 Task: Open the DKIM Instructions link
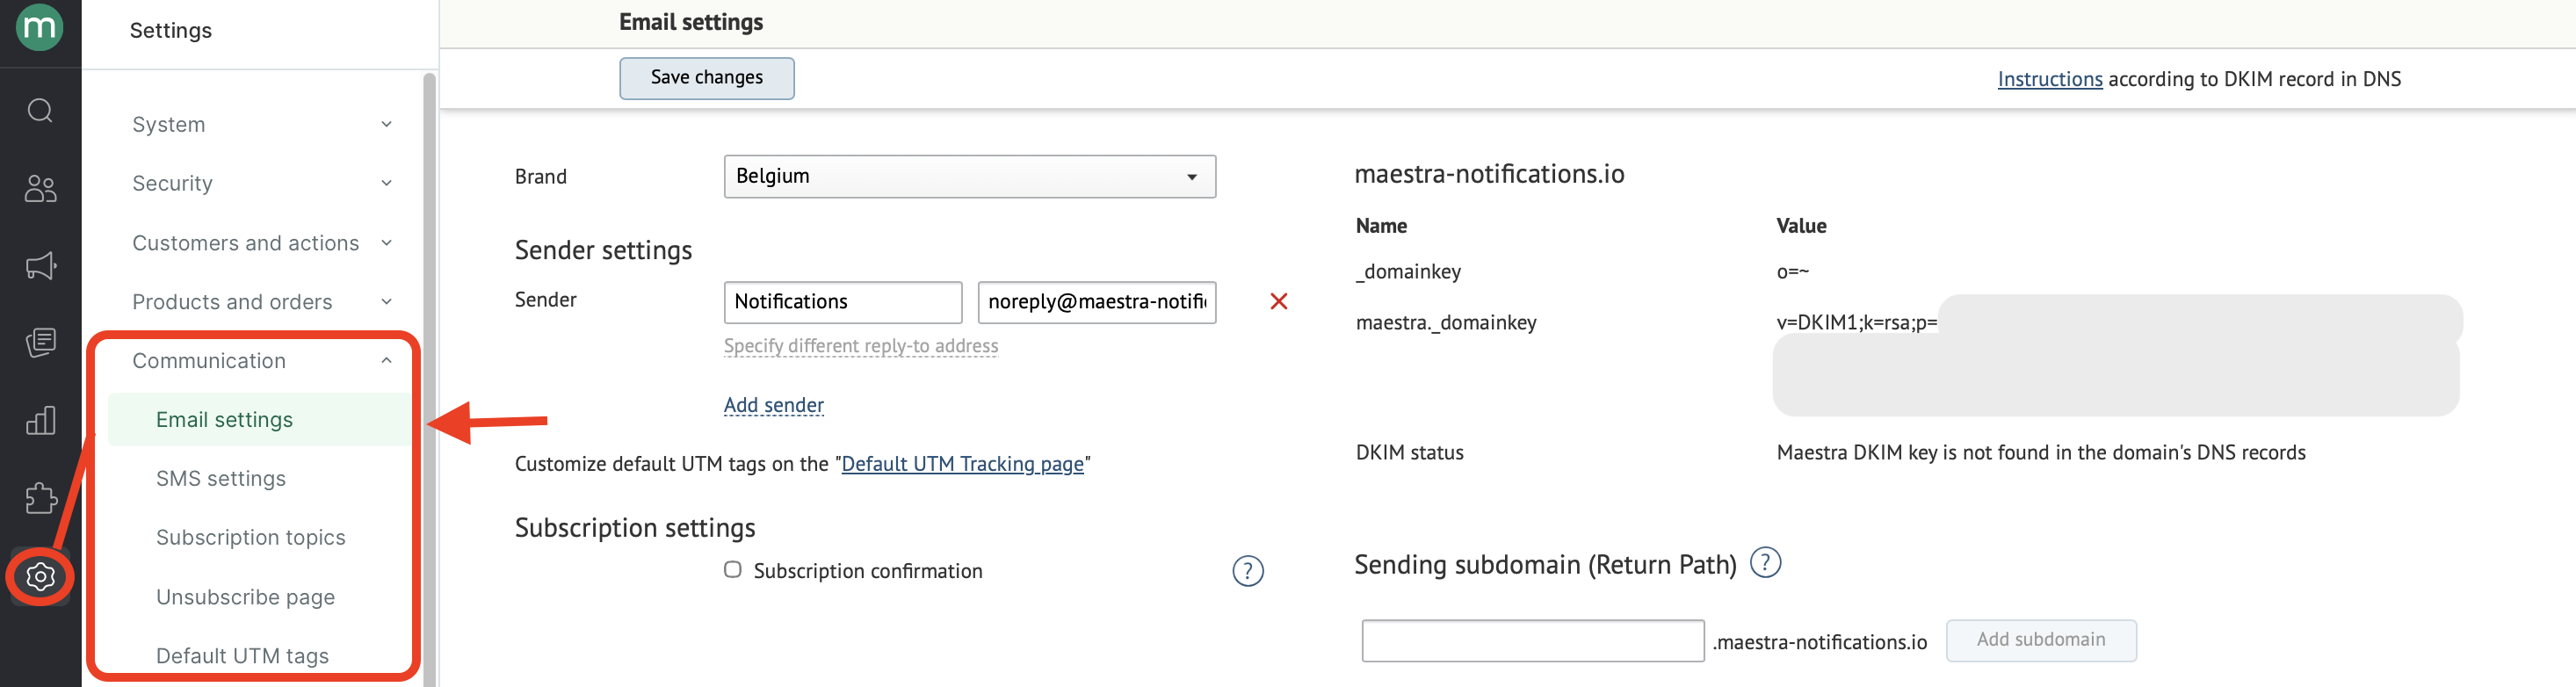pyautogui.click(x=2049, y=79)
